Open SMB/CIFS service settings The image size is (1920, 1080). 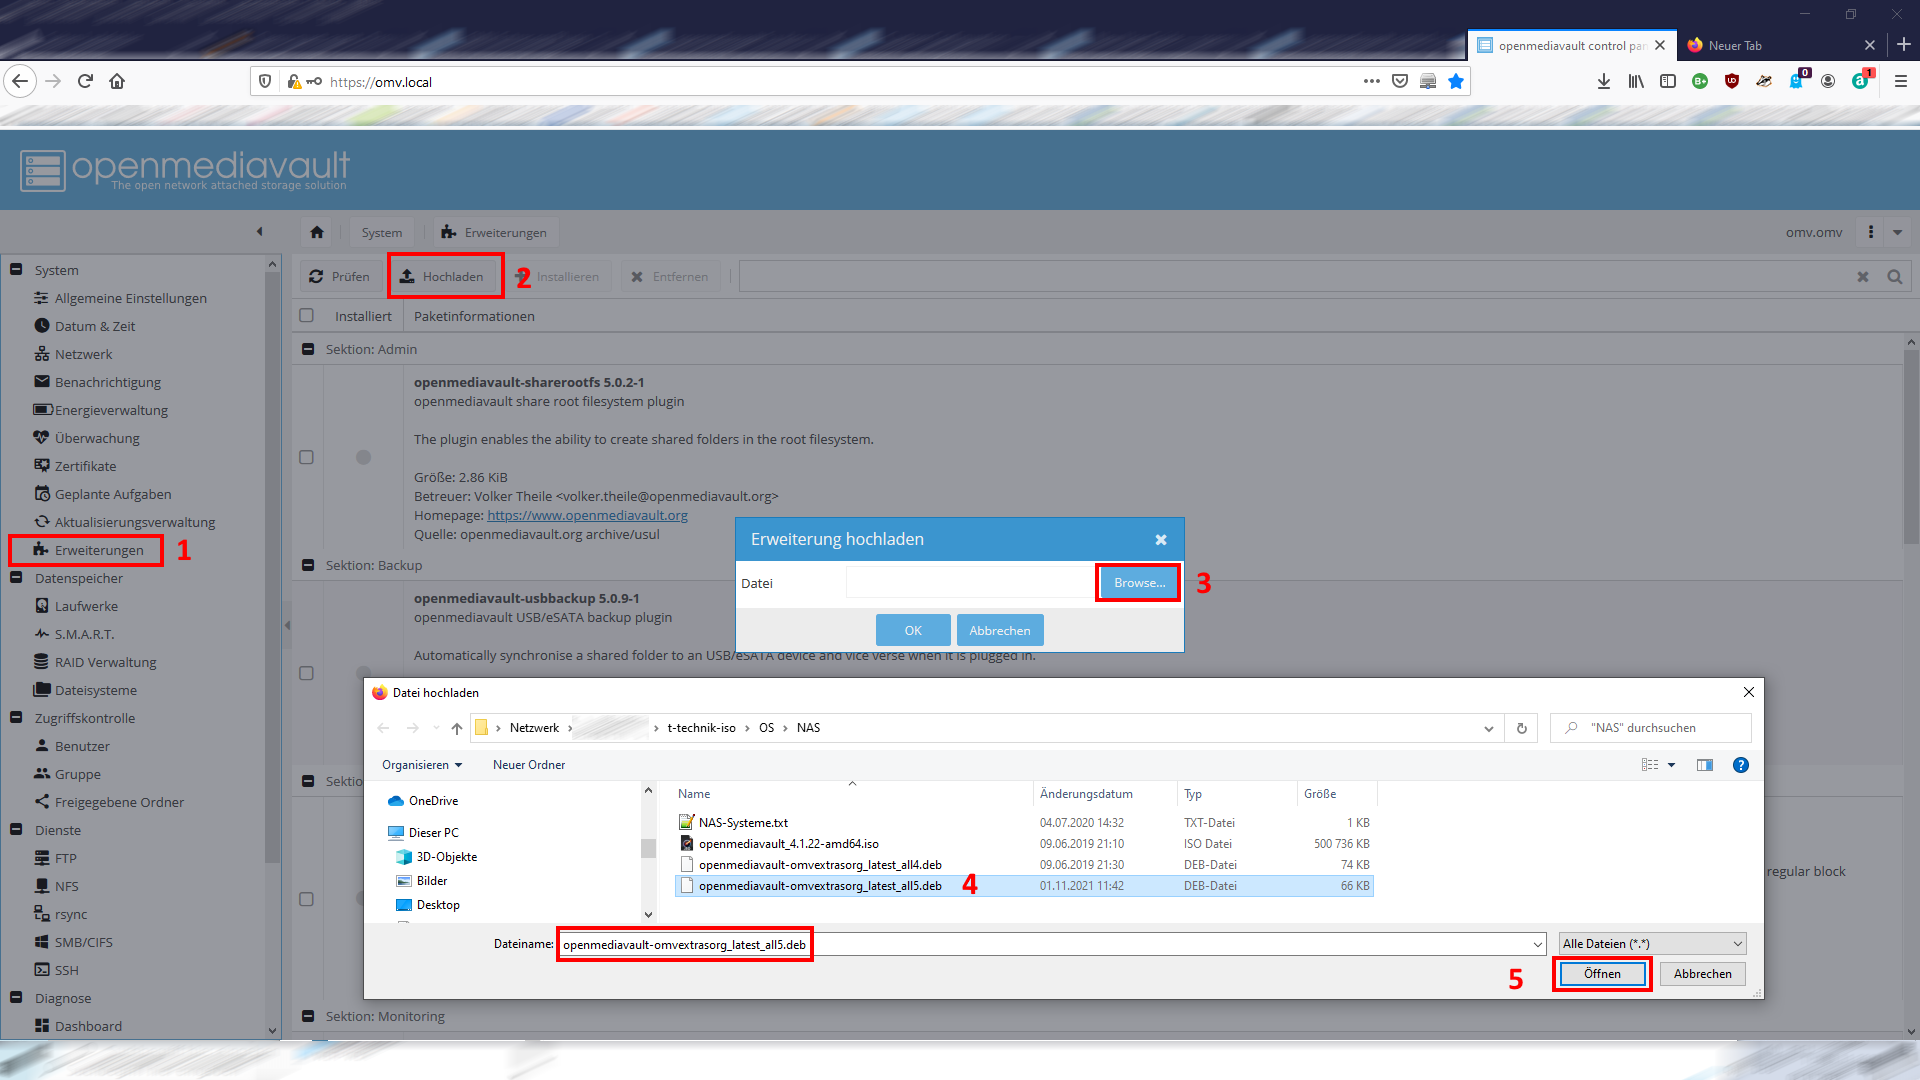tap(83, 942)
